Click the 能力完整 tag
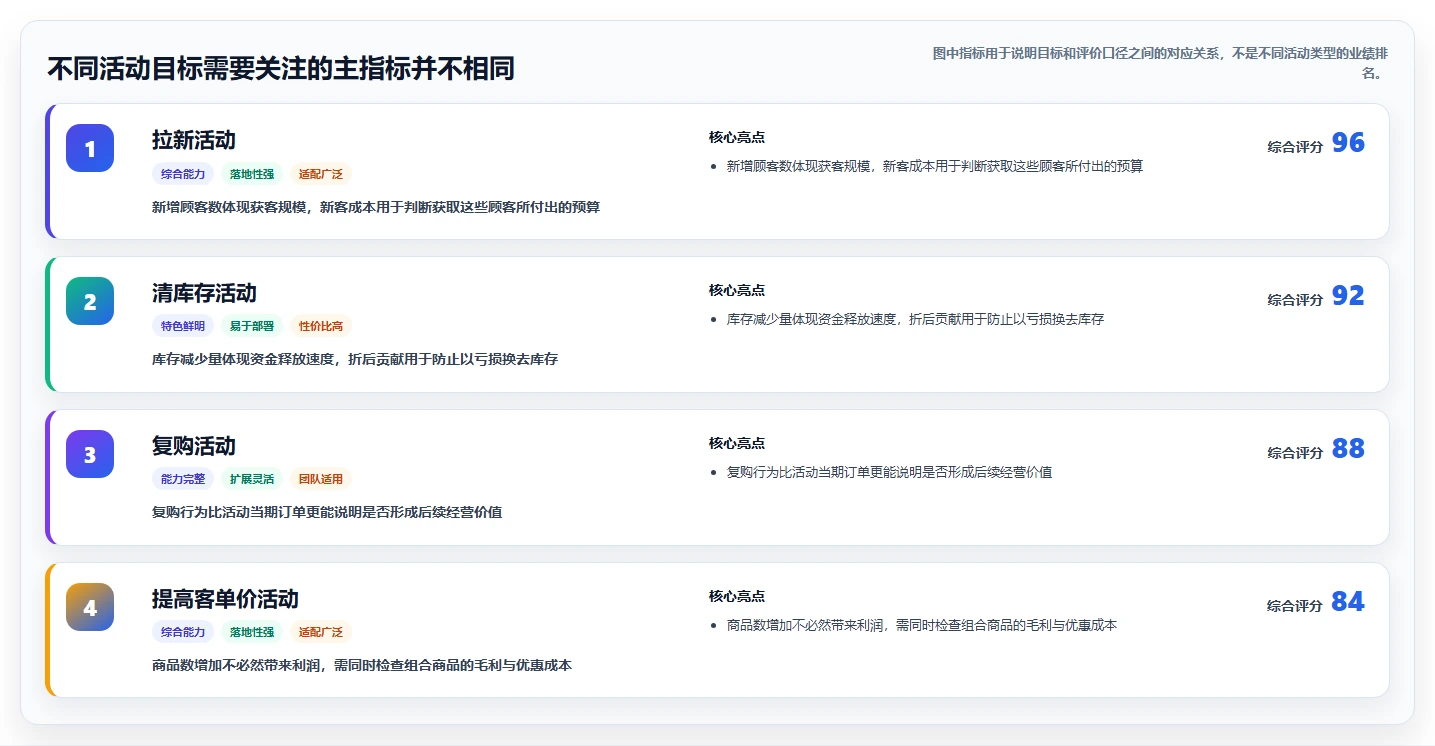The height and width of the screenshot is (746, 1435). pos(183,479)
